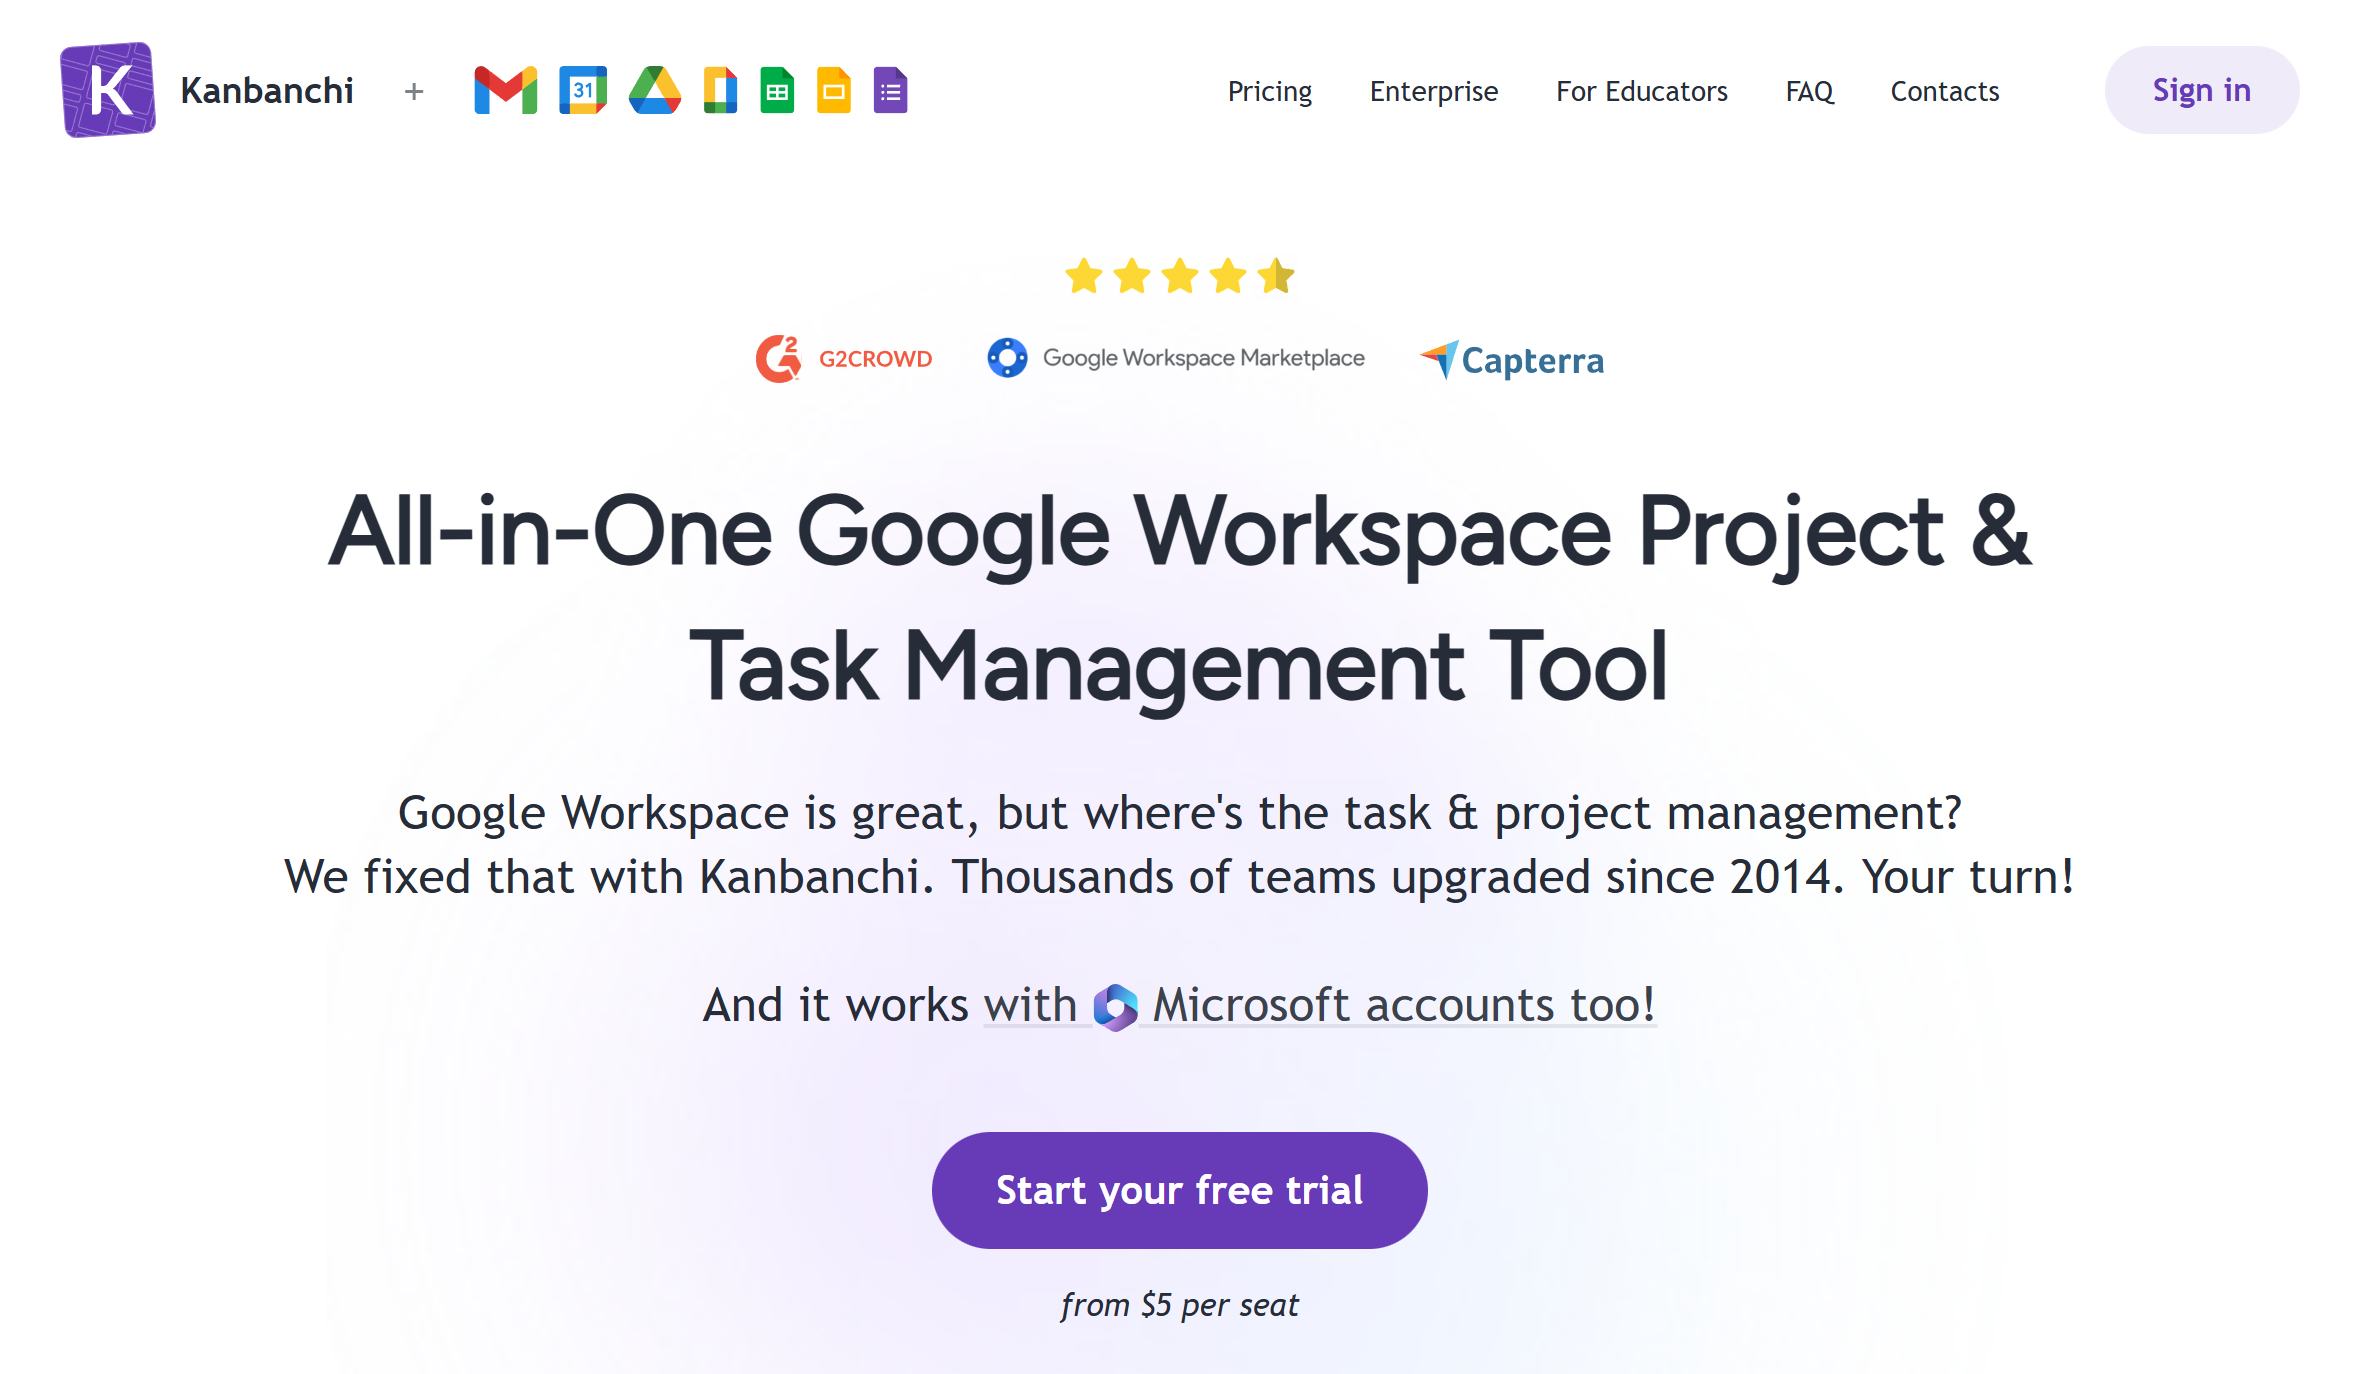
Task: Click the Capterra logo
Action: click(x=1512, y=360)
